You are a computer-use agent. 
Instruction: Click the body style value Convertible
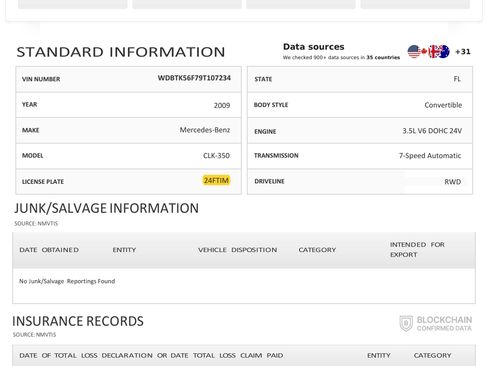(x=443, y=105)
